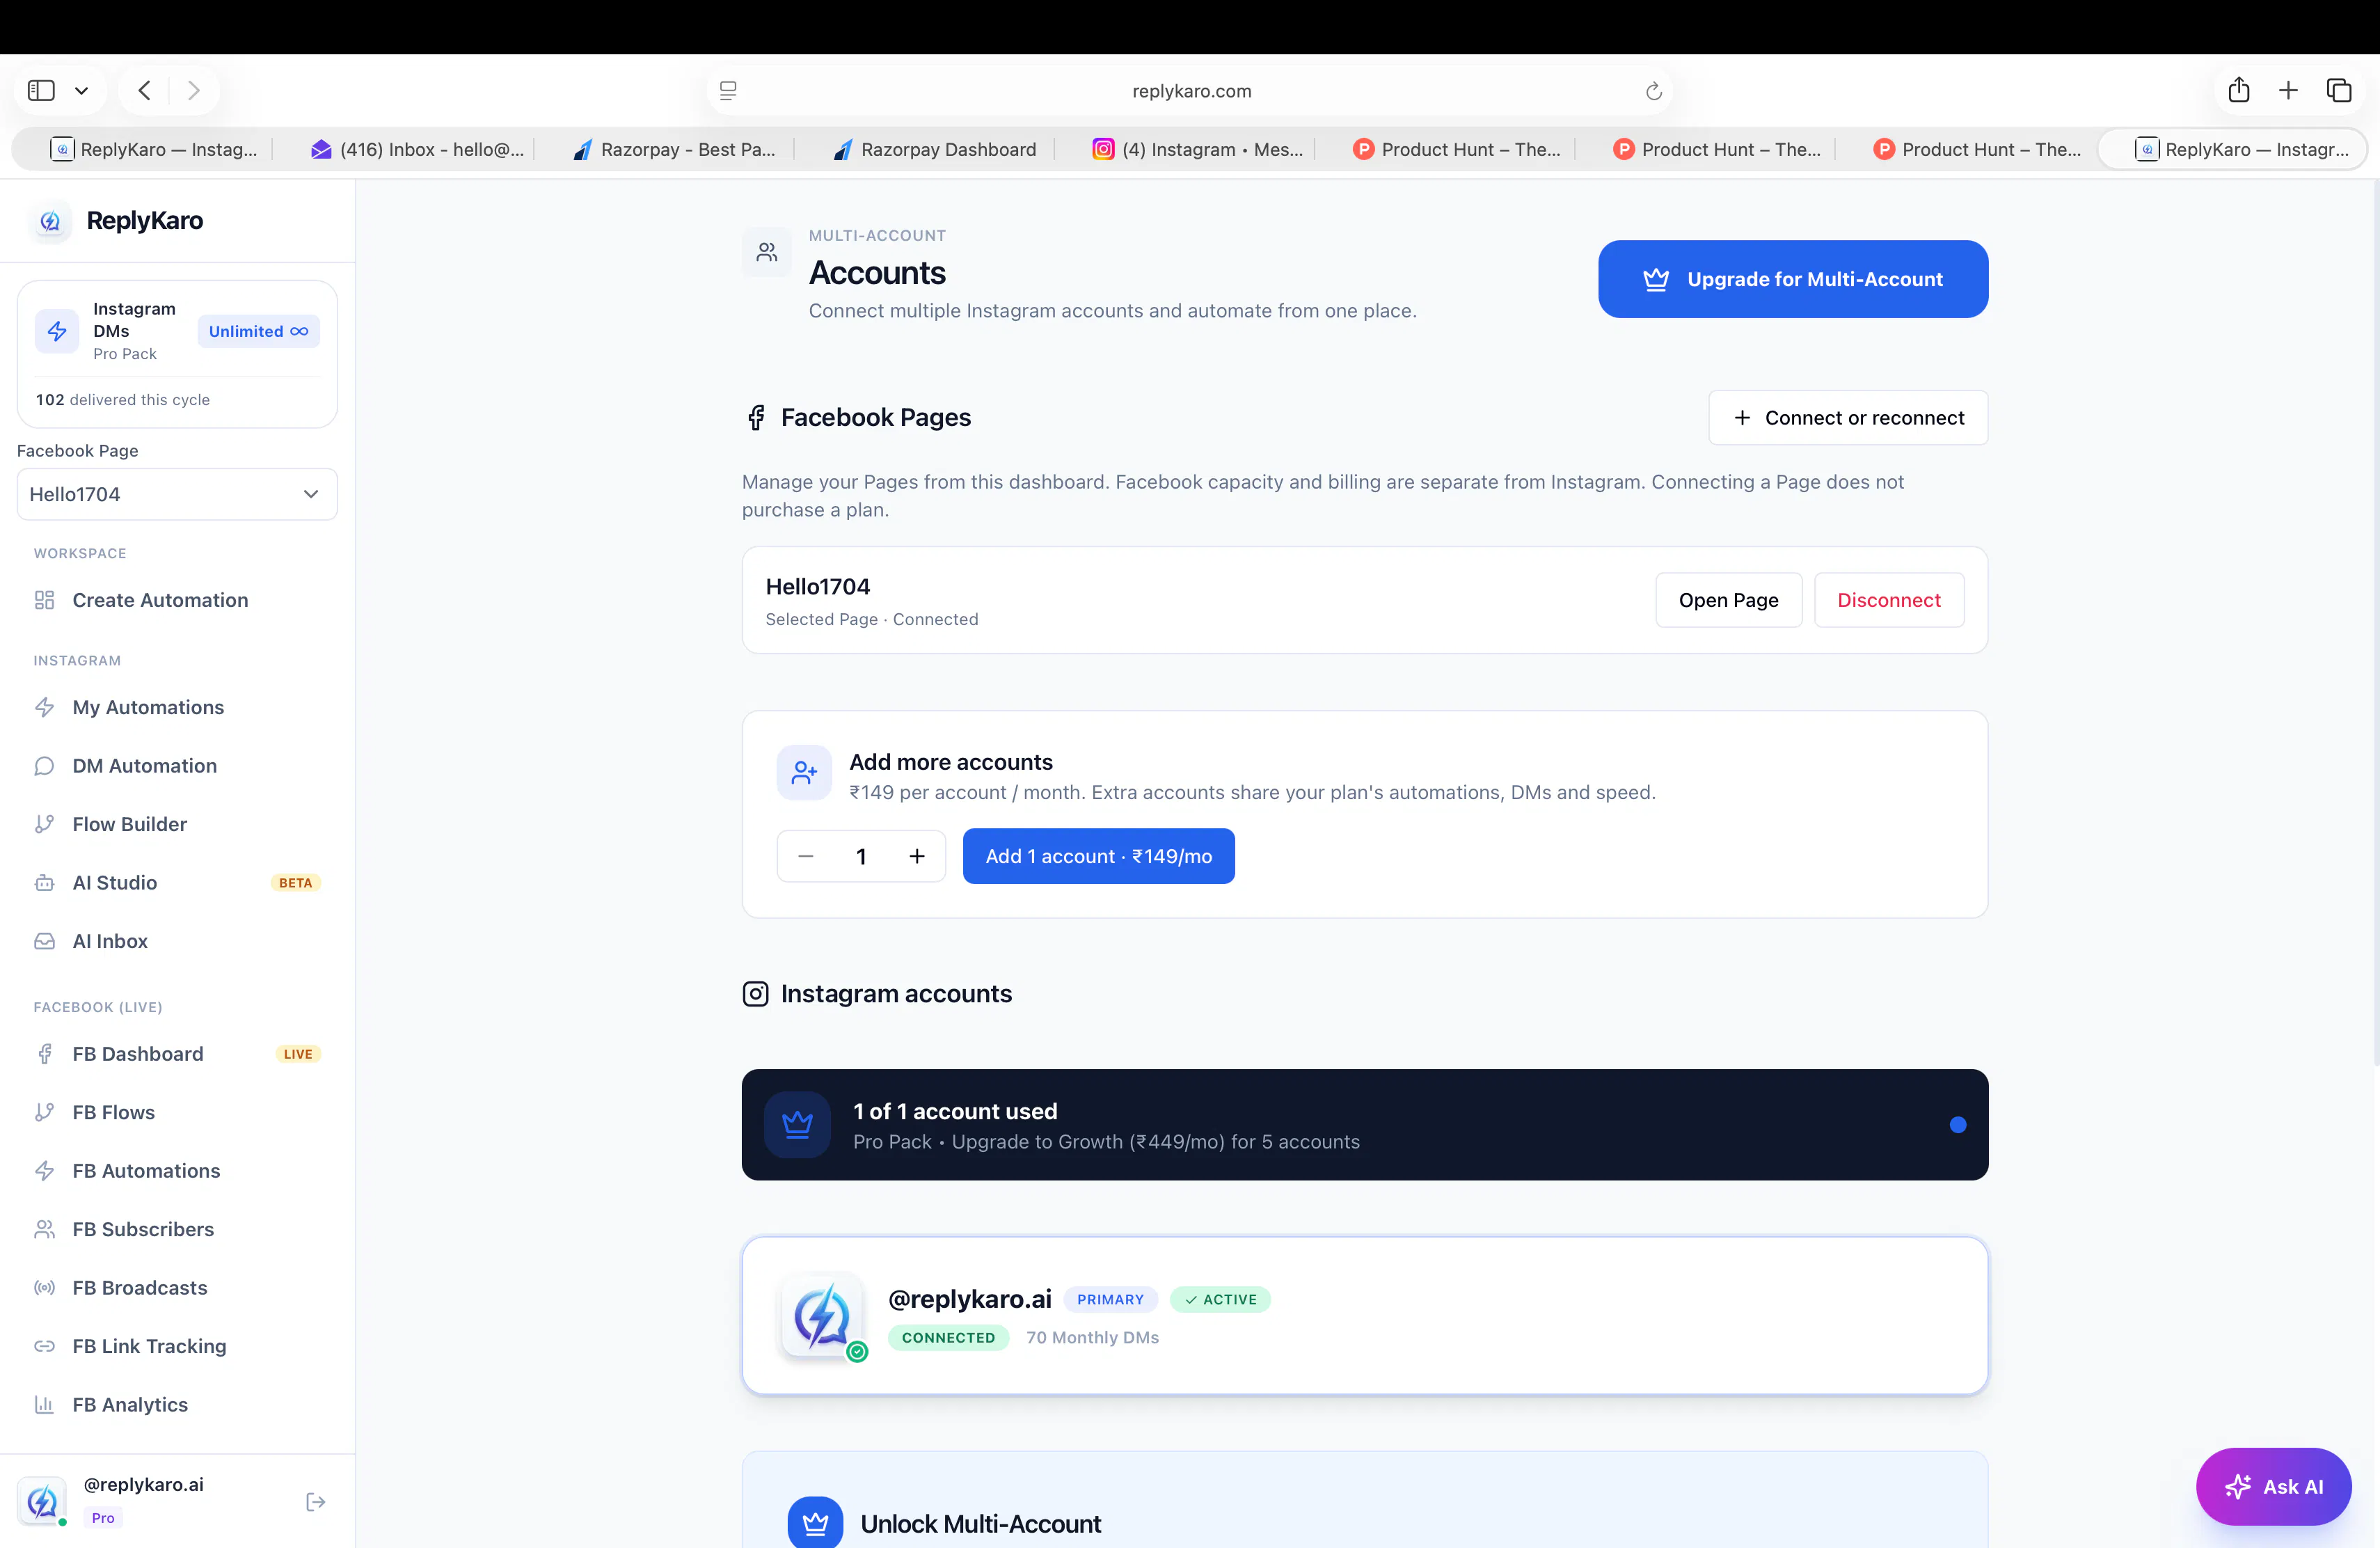Click the sidebar toggle icon in Safari toolbar

41,91
